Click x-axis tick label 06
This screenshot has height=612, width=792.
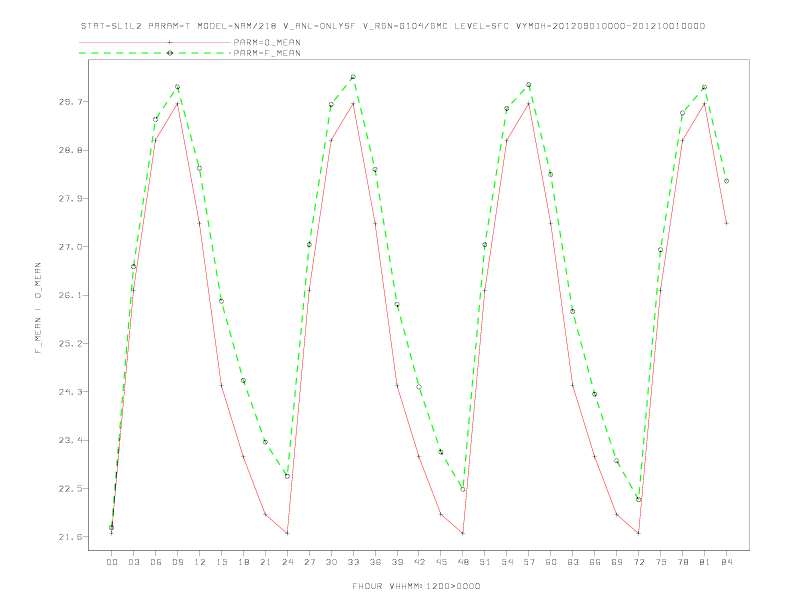tap(156, 562)
